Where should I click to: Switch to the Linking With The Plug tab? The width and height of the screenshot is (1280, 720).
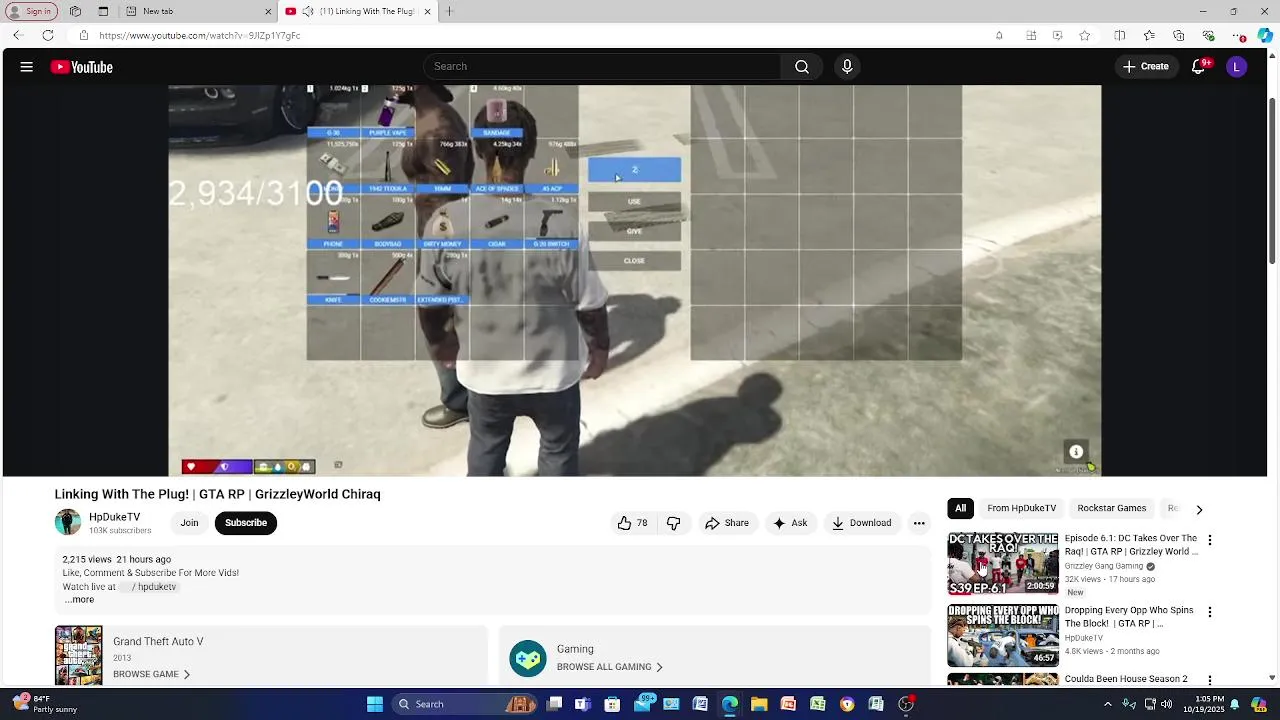358,11
